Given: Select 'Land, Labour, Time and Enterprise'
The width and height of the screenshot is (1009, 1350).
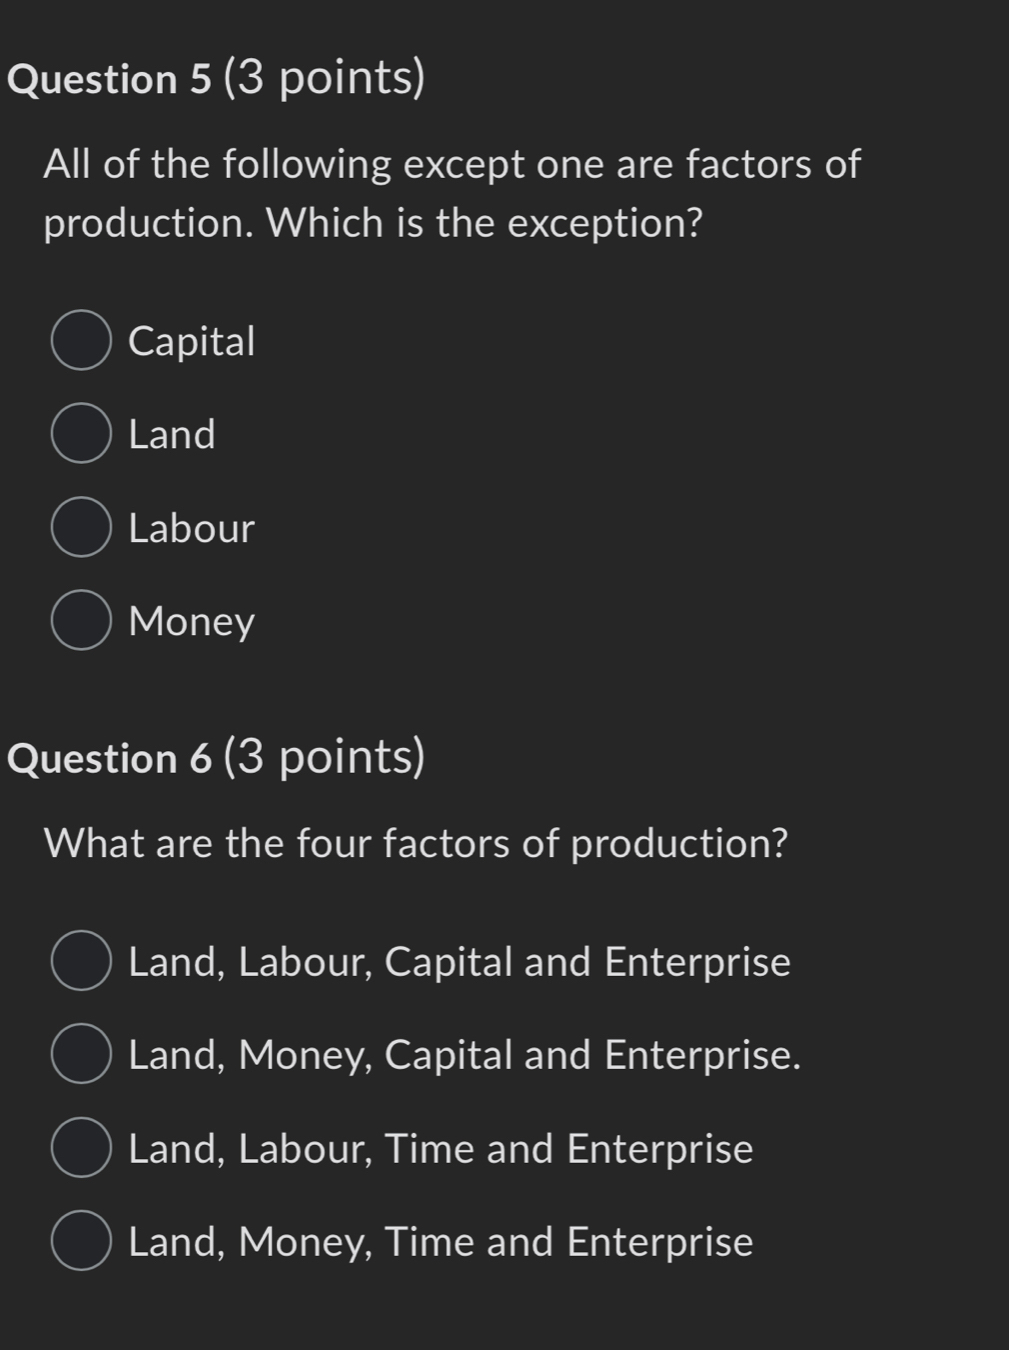Looking at the screenshot, I should [80, 1148].
